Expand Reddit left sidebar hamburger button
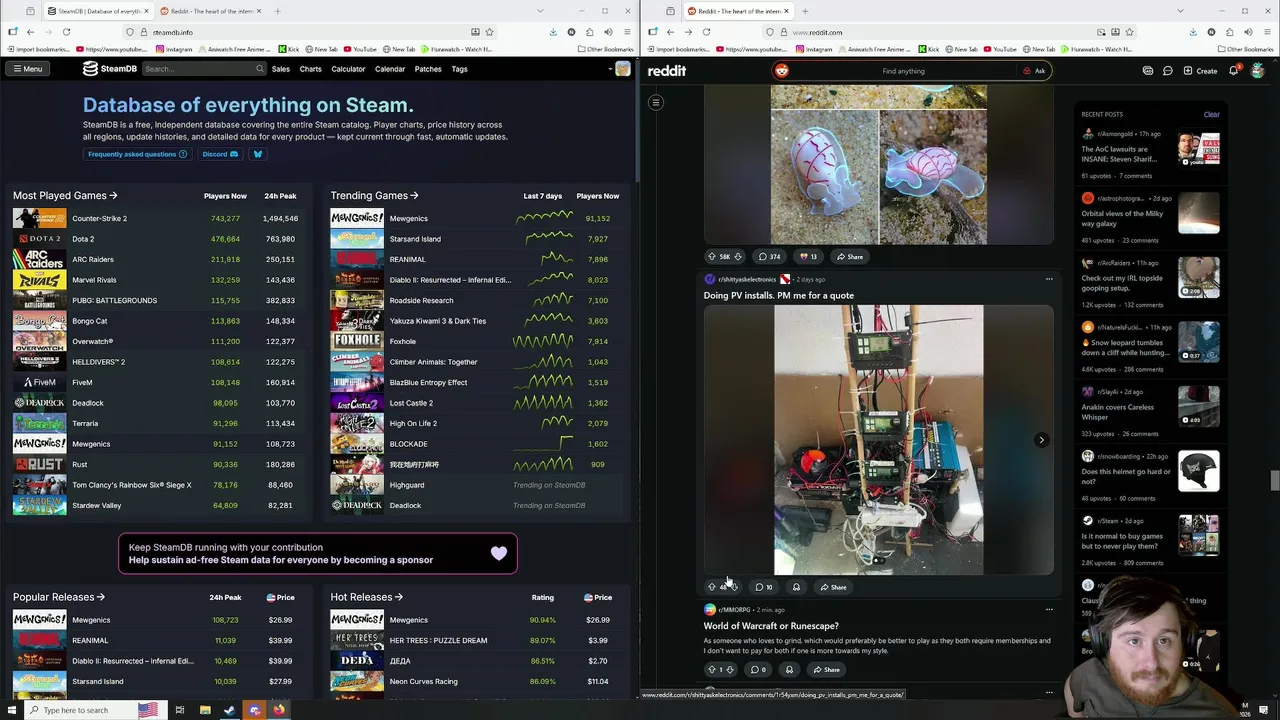The width and height of the screenshot is (1280, 720). pos(656,102)
